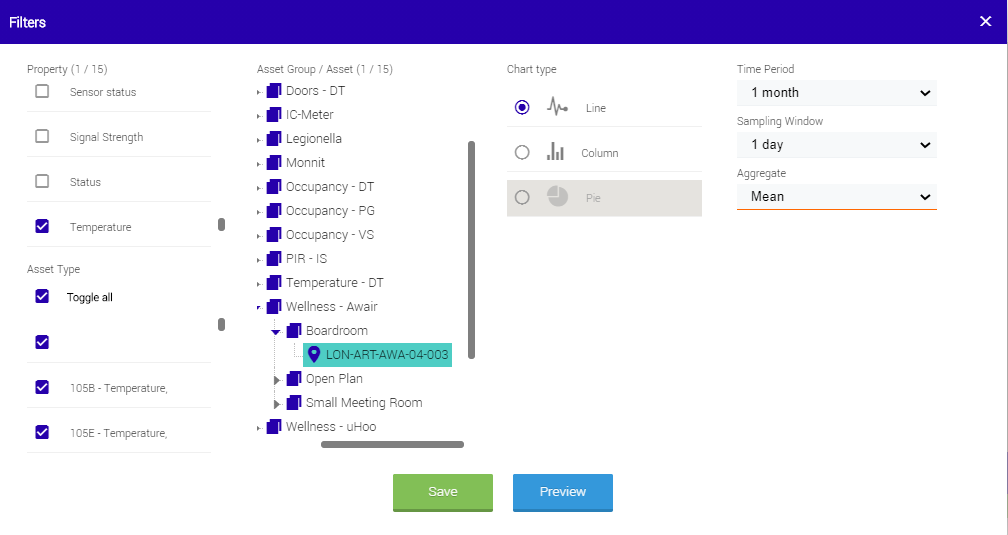
Task: Uncheck the unlabeled asset type checkbox below Toggle all
Action: pos(42,342)
